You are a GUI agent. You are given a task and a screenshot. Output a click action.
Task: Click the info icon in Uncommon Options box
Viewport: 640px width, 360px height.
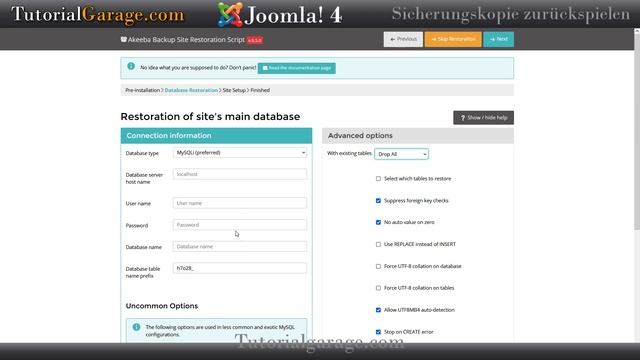tap(136, 327)
